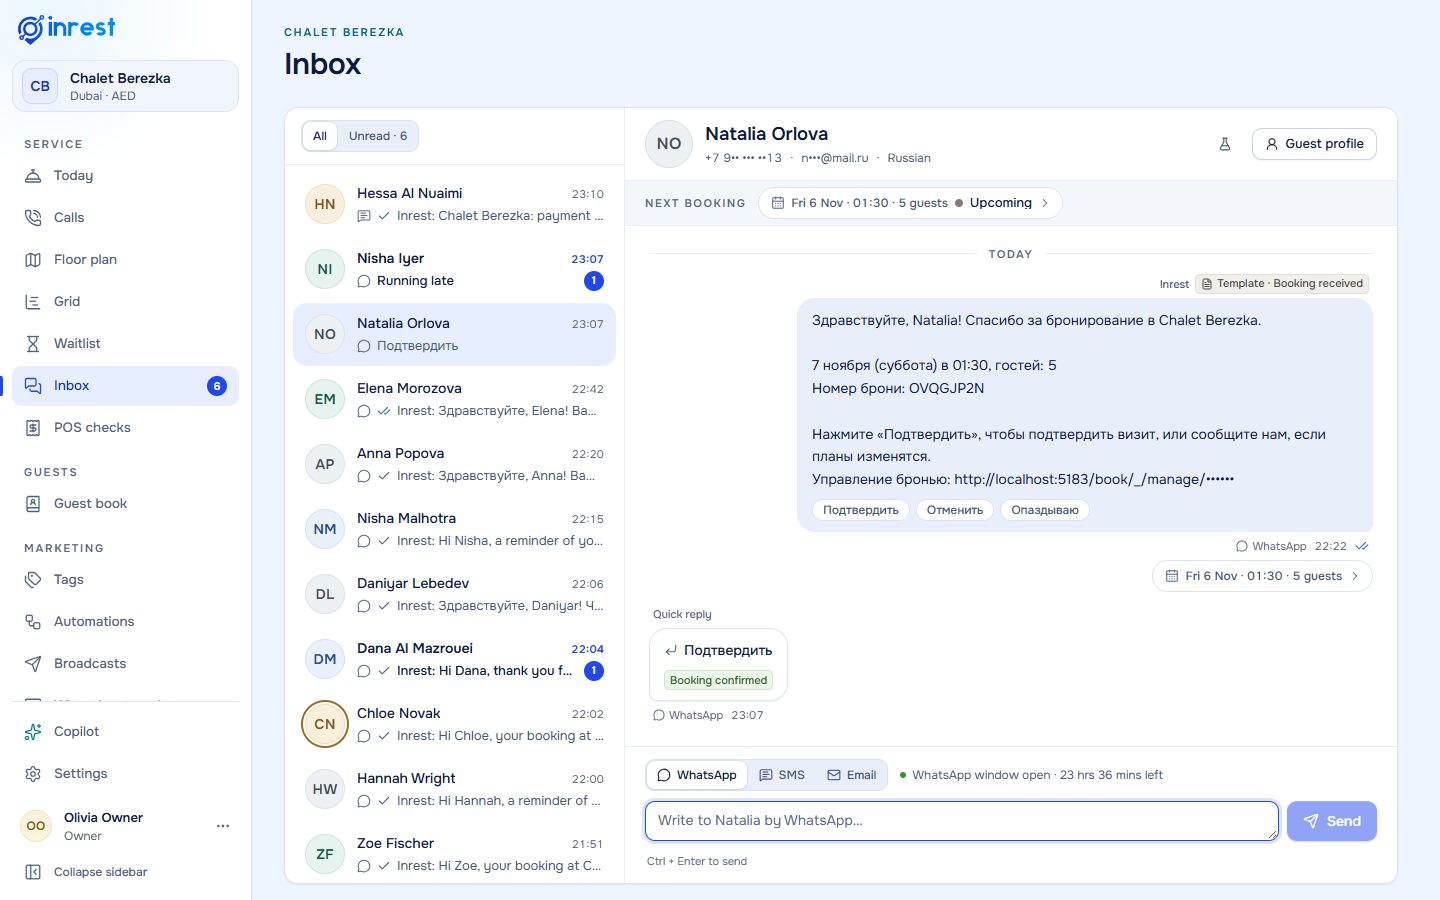Click the Отменить button in the template message

click(955, 510)
